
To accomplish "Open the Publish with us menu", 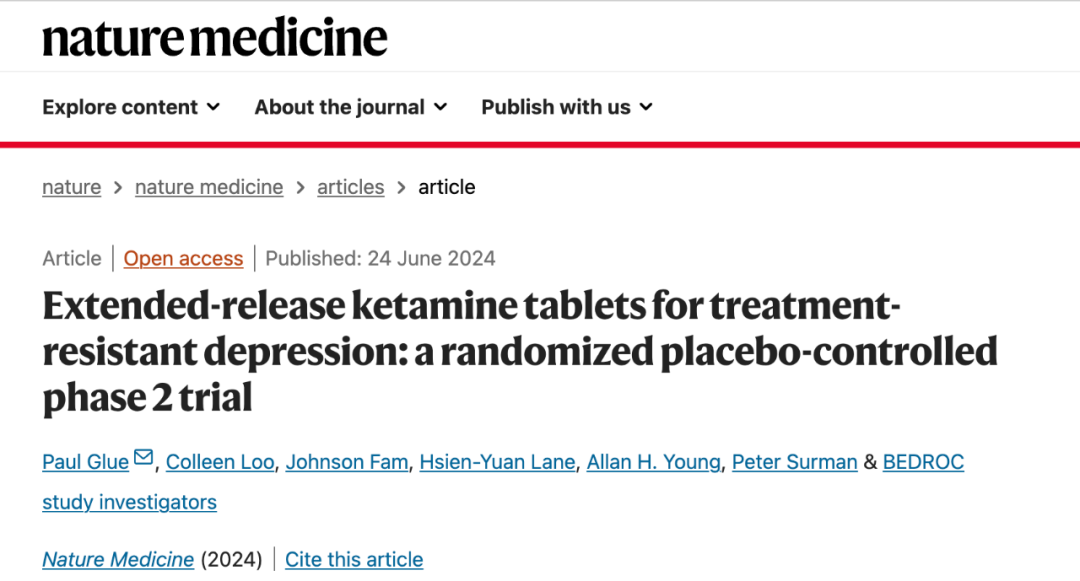I will tap(567, 107).
